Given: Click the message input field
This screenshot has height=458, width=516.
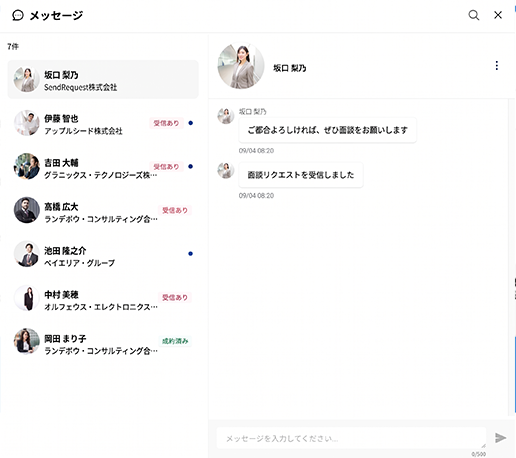Looking at the screenshot, I should click(351, 438).
